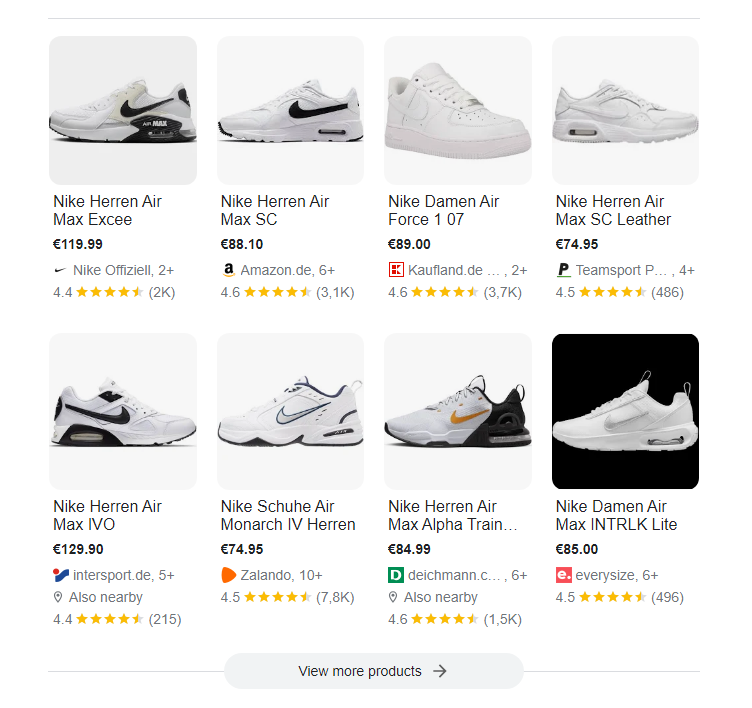752x708 pixels.
Task: Click the Amazon.de logo icon
Action: pyautogui.click(x=229, y=270)
